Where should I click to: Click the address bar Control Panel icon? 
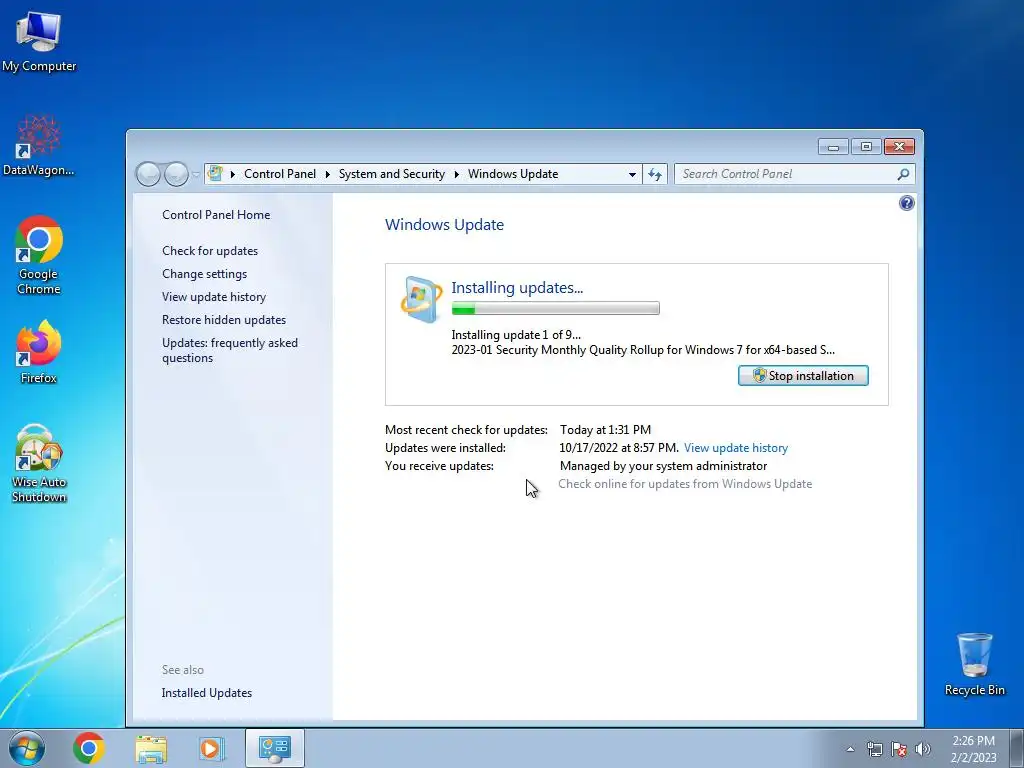215,174
